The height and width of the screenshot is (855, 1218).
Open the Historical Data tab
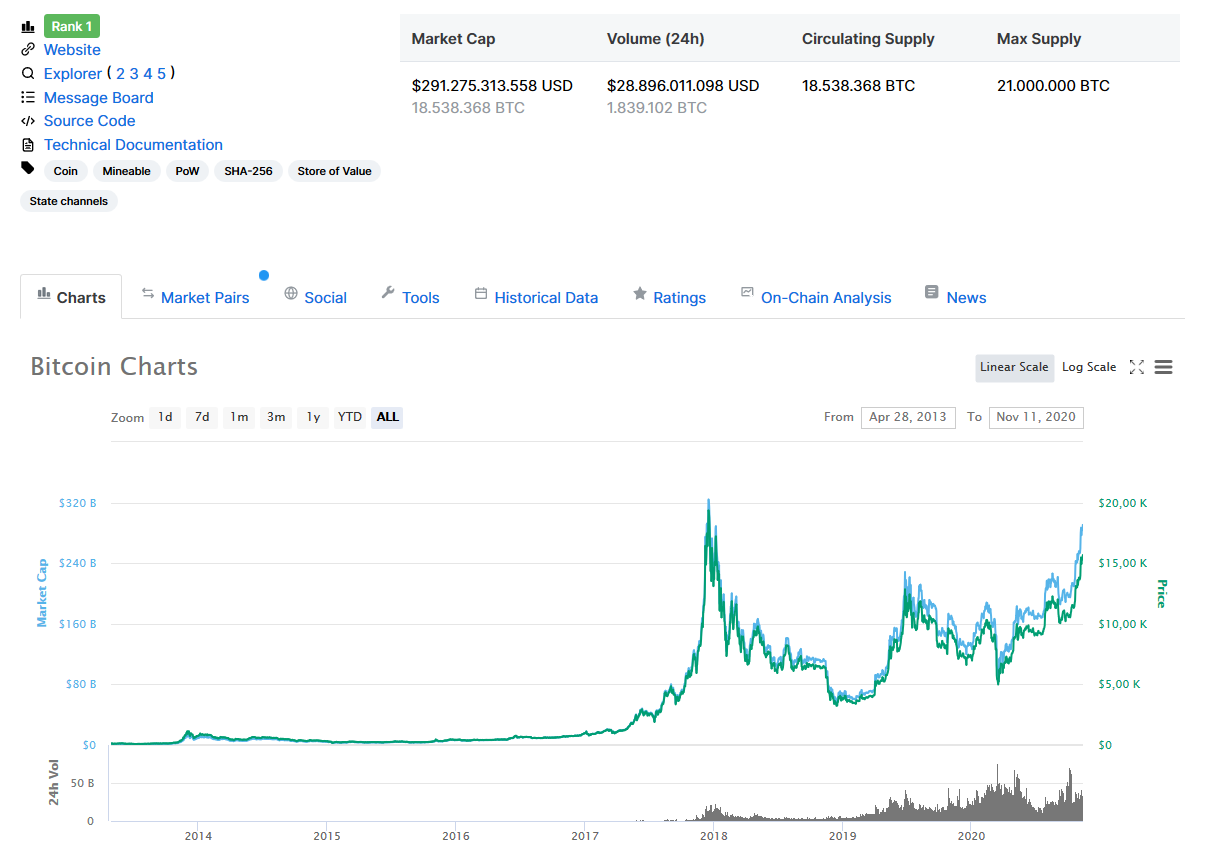click(536, 297)
